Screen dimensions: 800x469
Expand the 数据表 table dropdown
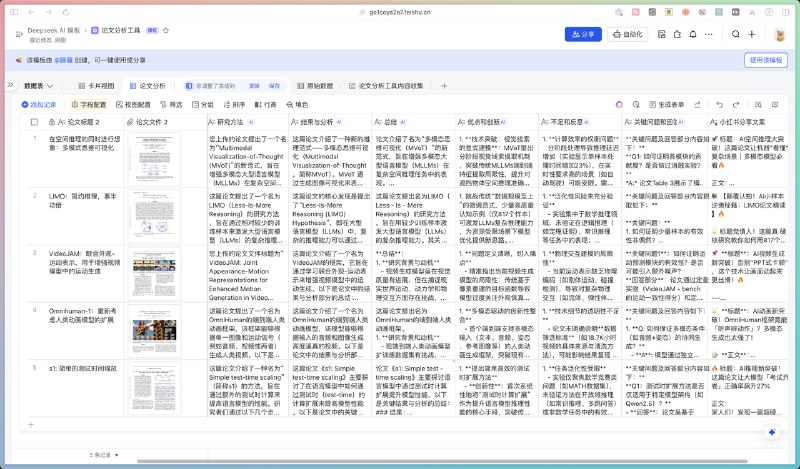pyautogui.click(x=38, y=86)
